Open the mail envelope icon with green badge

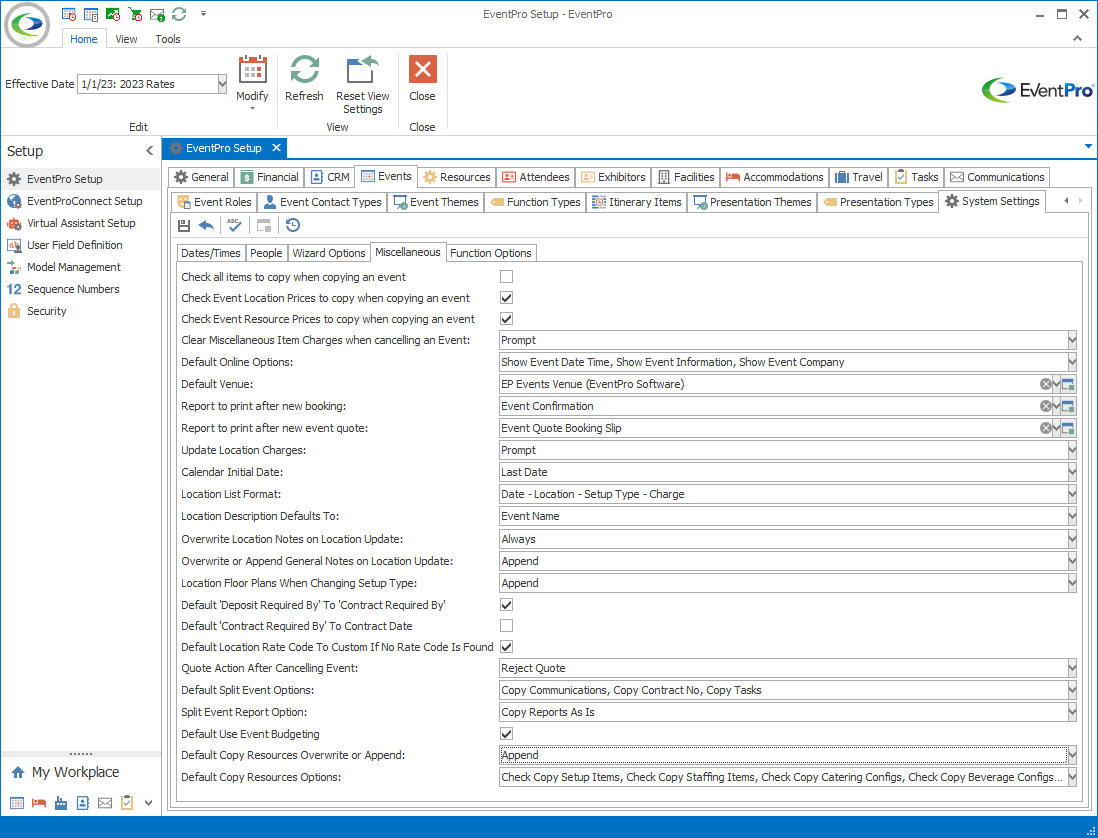click(x=158, y=14)
